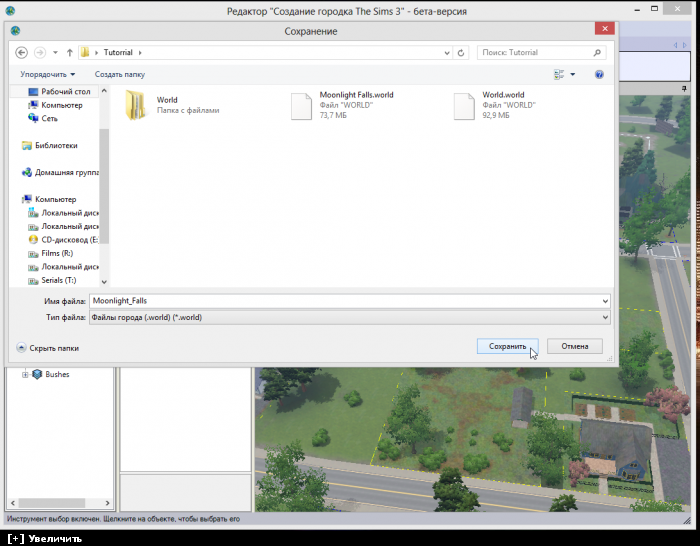This screenshot has height=546, width=700.
Task: Click the Back navigation arrow
Action: pyautogui.click(x=21, y=52)
